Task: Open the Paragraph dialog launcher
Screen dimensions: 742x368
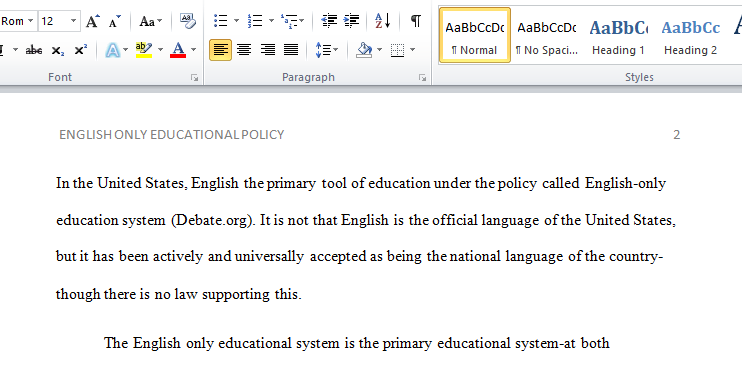Action: [423, 78]
